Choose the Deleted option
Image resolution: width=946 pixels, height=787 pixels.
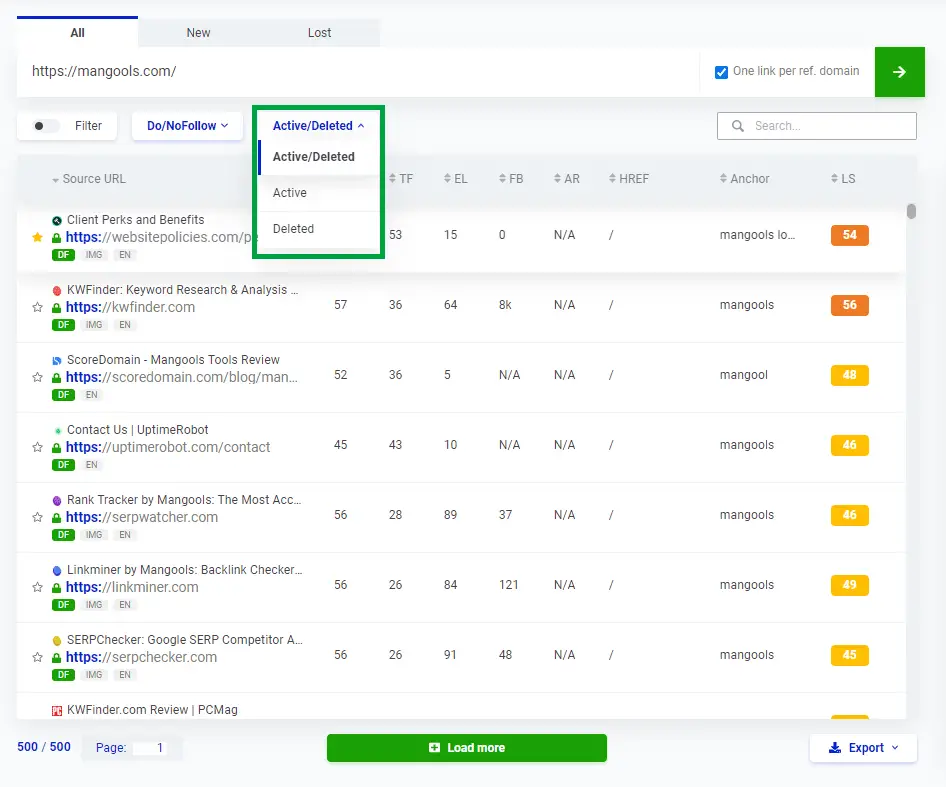coord(319,229)
